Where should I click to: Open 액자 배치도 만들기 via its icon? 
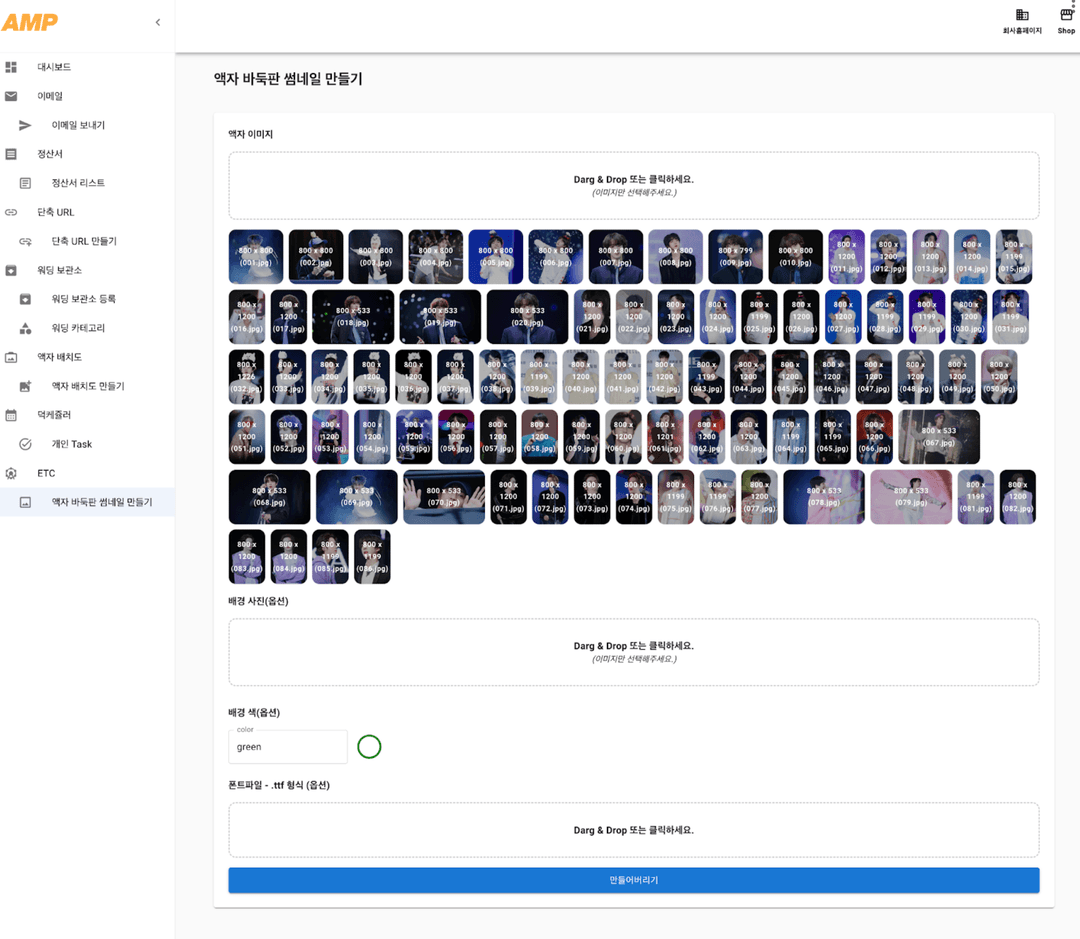[x=27, y=386]
